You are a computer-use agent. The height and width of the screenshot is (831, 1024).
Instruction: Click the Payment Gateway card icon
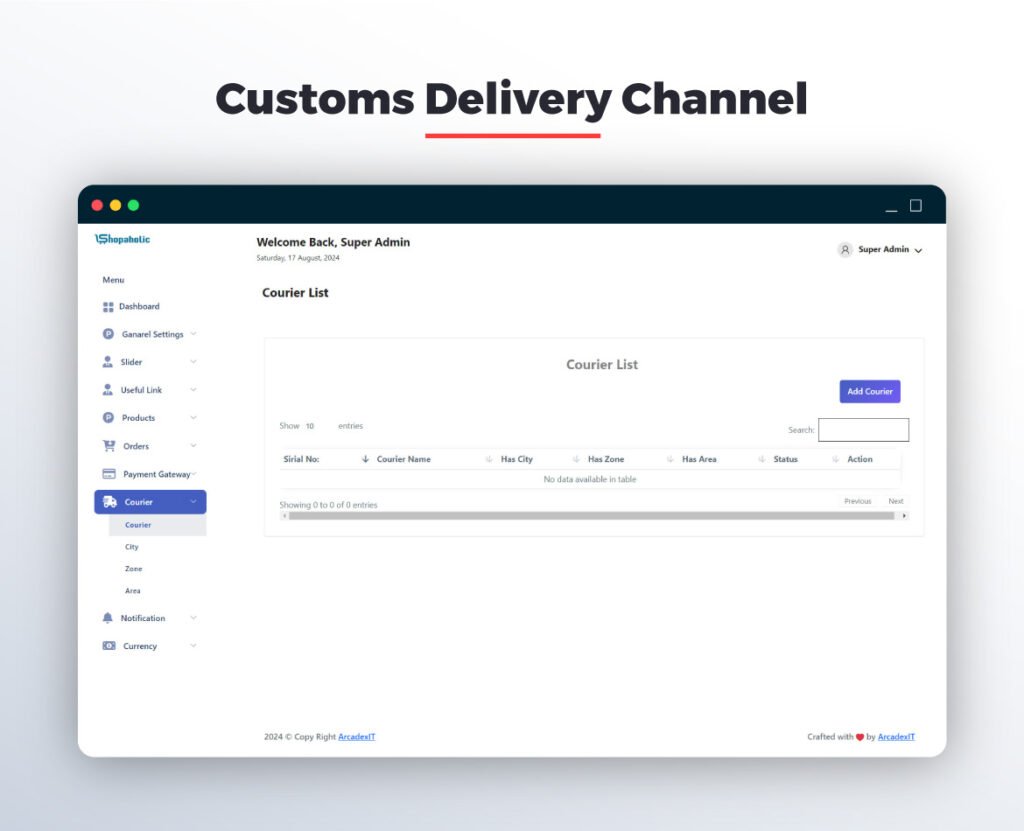109,474
